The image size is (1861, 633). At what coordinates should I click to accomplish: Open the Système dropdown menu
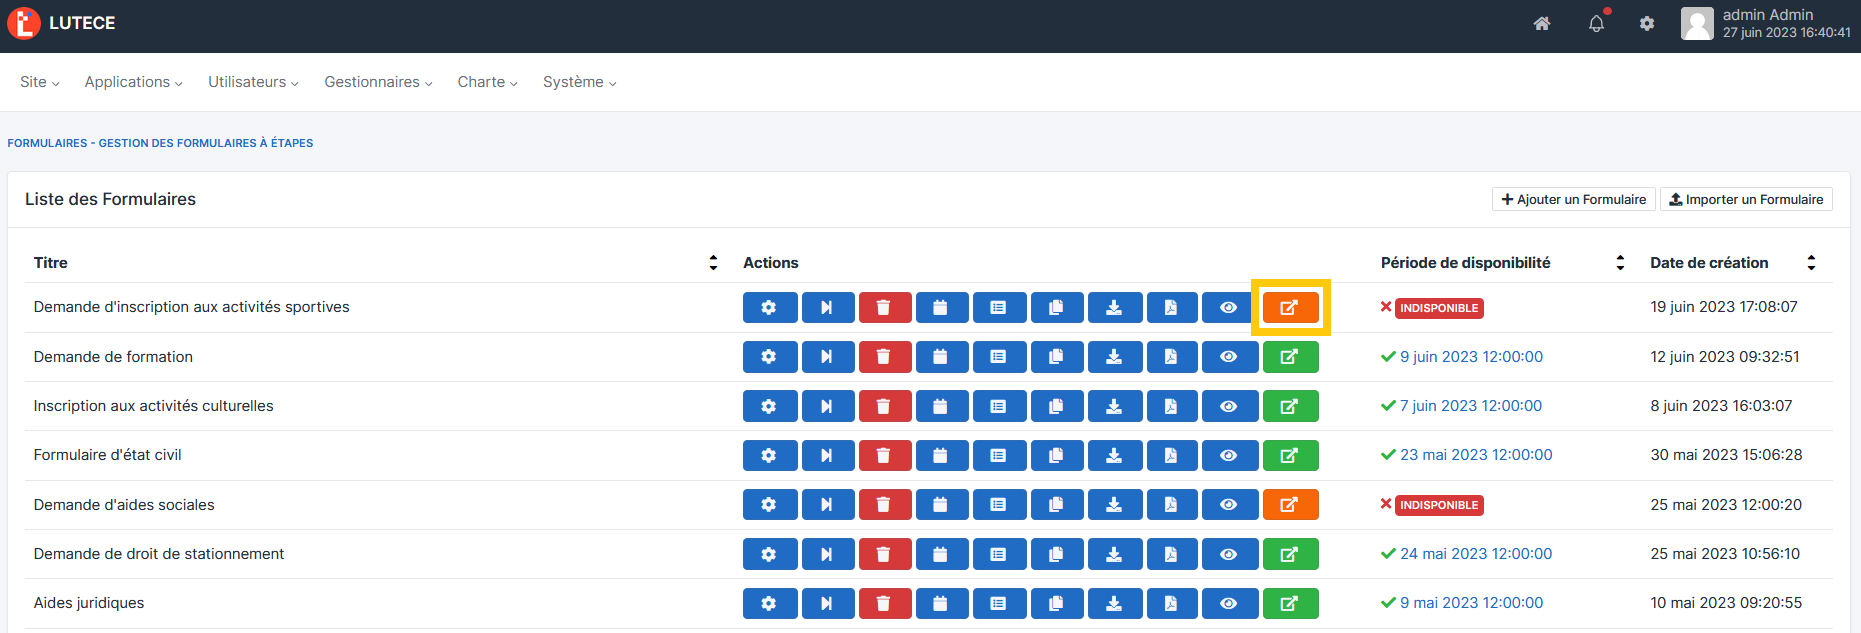tap(579, 82)
